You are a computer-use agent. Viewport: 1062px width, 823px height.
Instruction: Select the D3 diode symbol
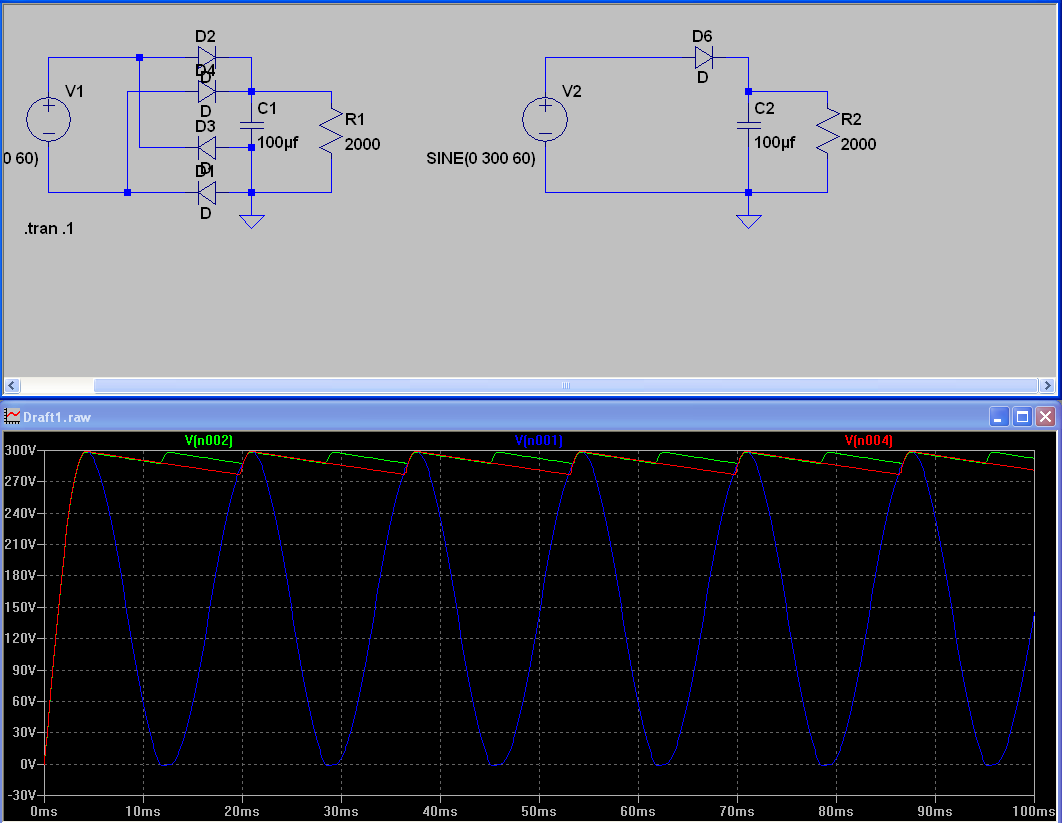click(x=207, y=147)
